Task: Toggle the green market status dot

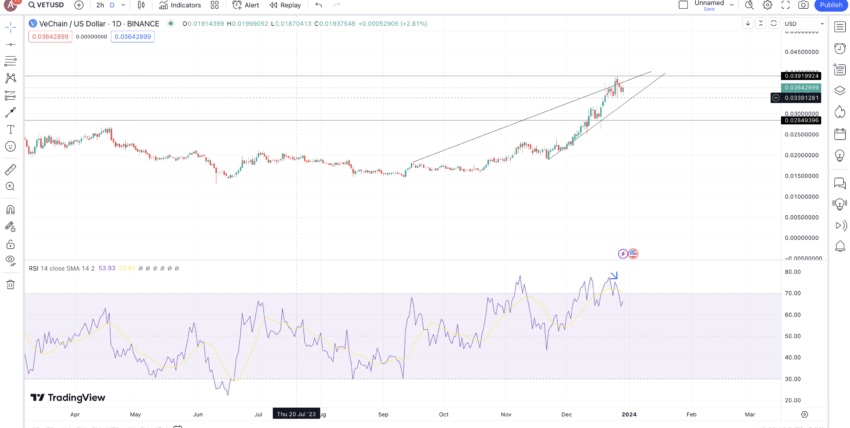Action: [x=171, y=23]
